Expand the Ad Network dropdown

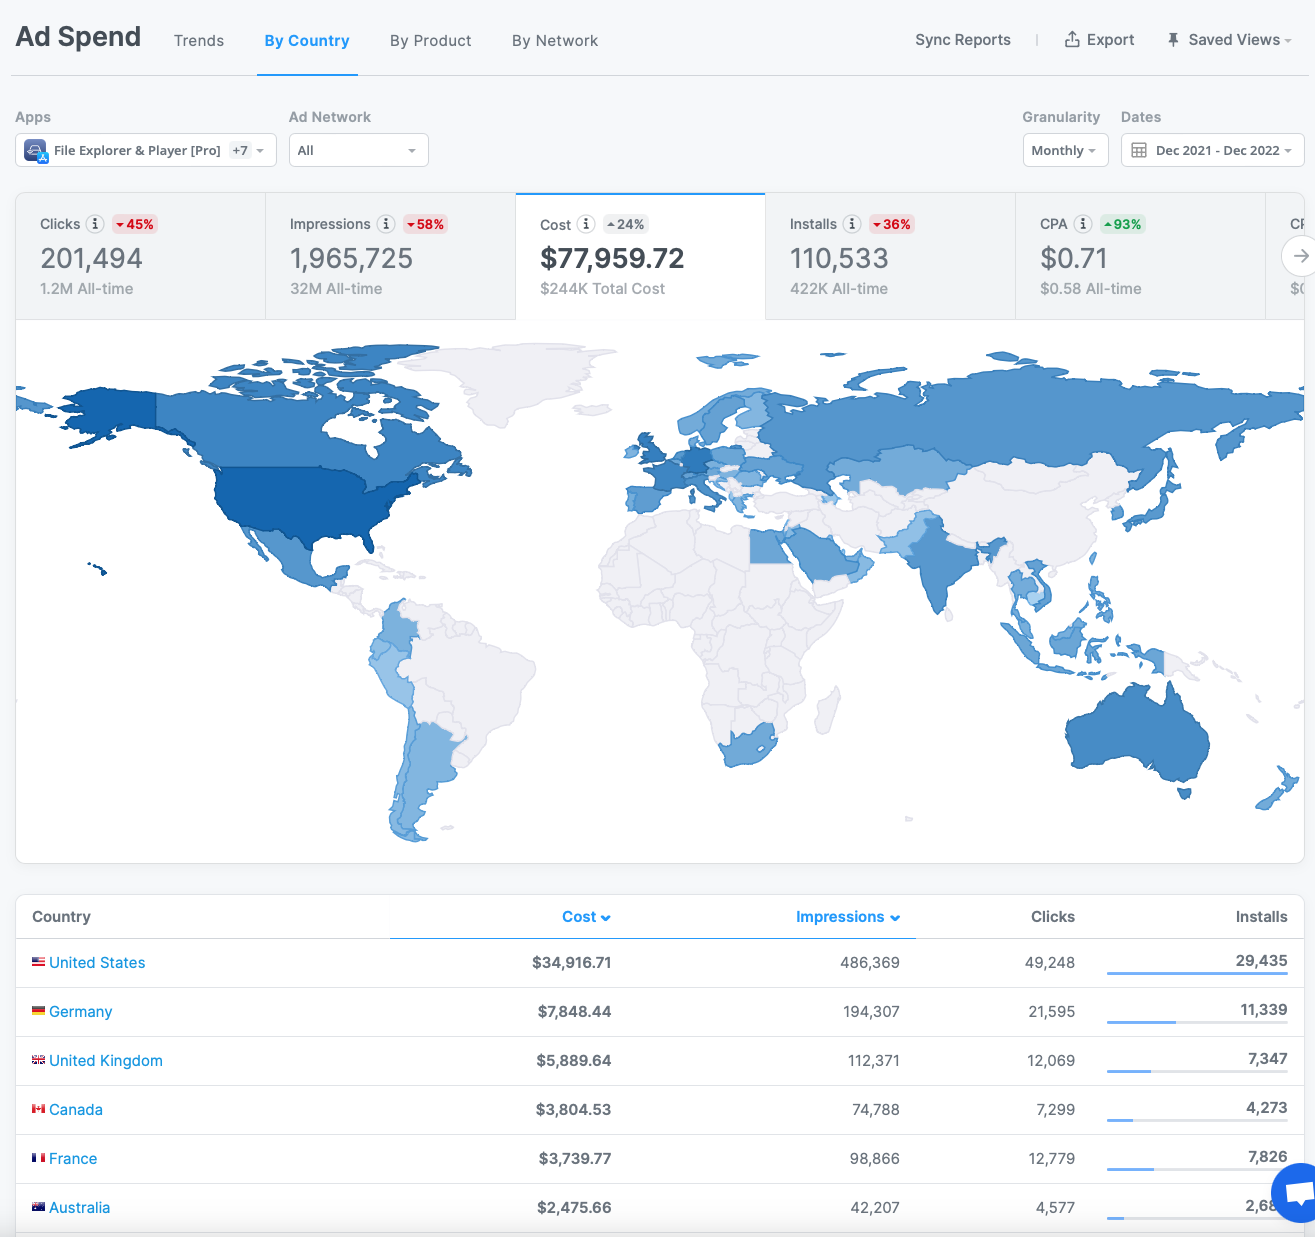tap(358, 150)
